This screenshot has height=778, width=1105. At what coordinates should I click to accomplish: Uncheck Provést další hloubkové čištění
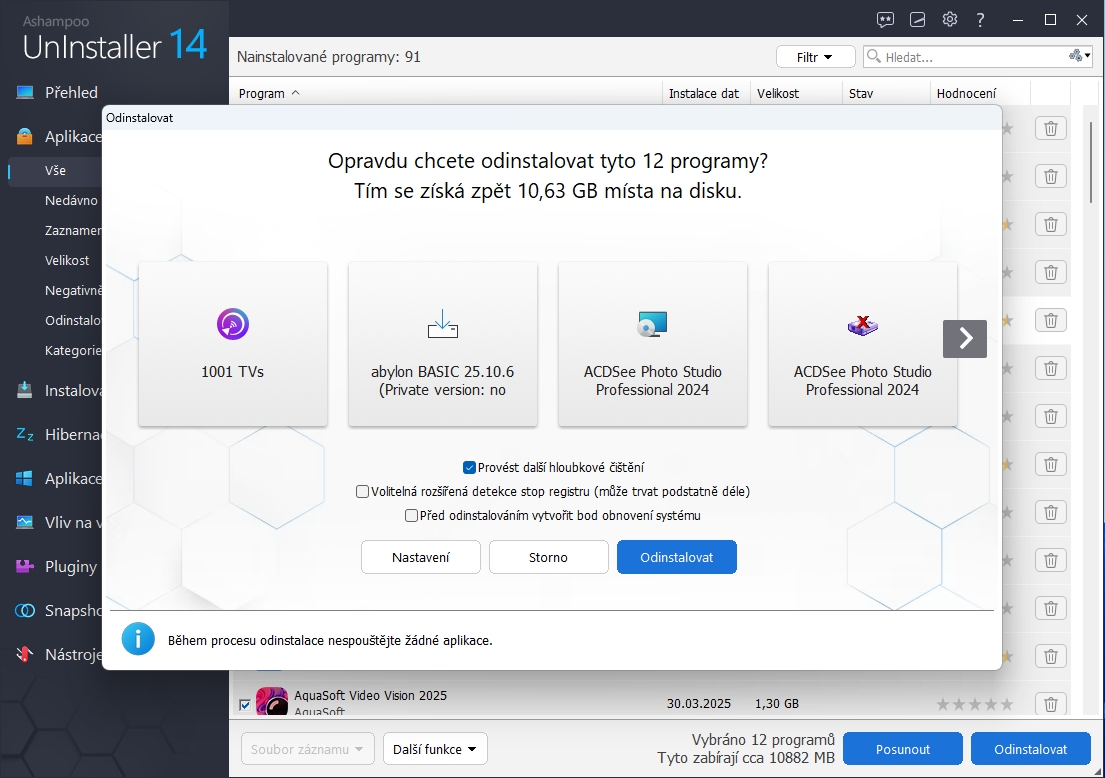point(469,467)
